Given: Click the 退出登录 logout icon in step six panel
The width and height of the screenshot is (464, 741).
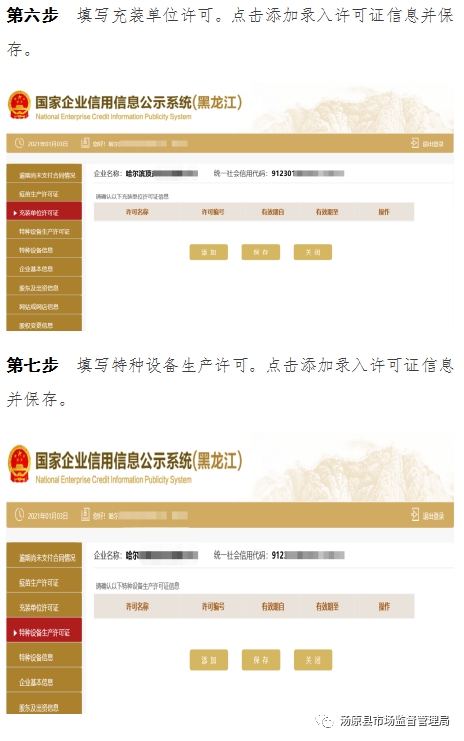Looking at the screenshot, I should (414, 143).
